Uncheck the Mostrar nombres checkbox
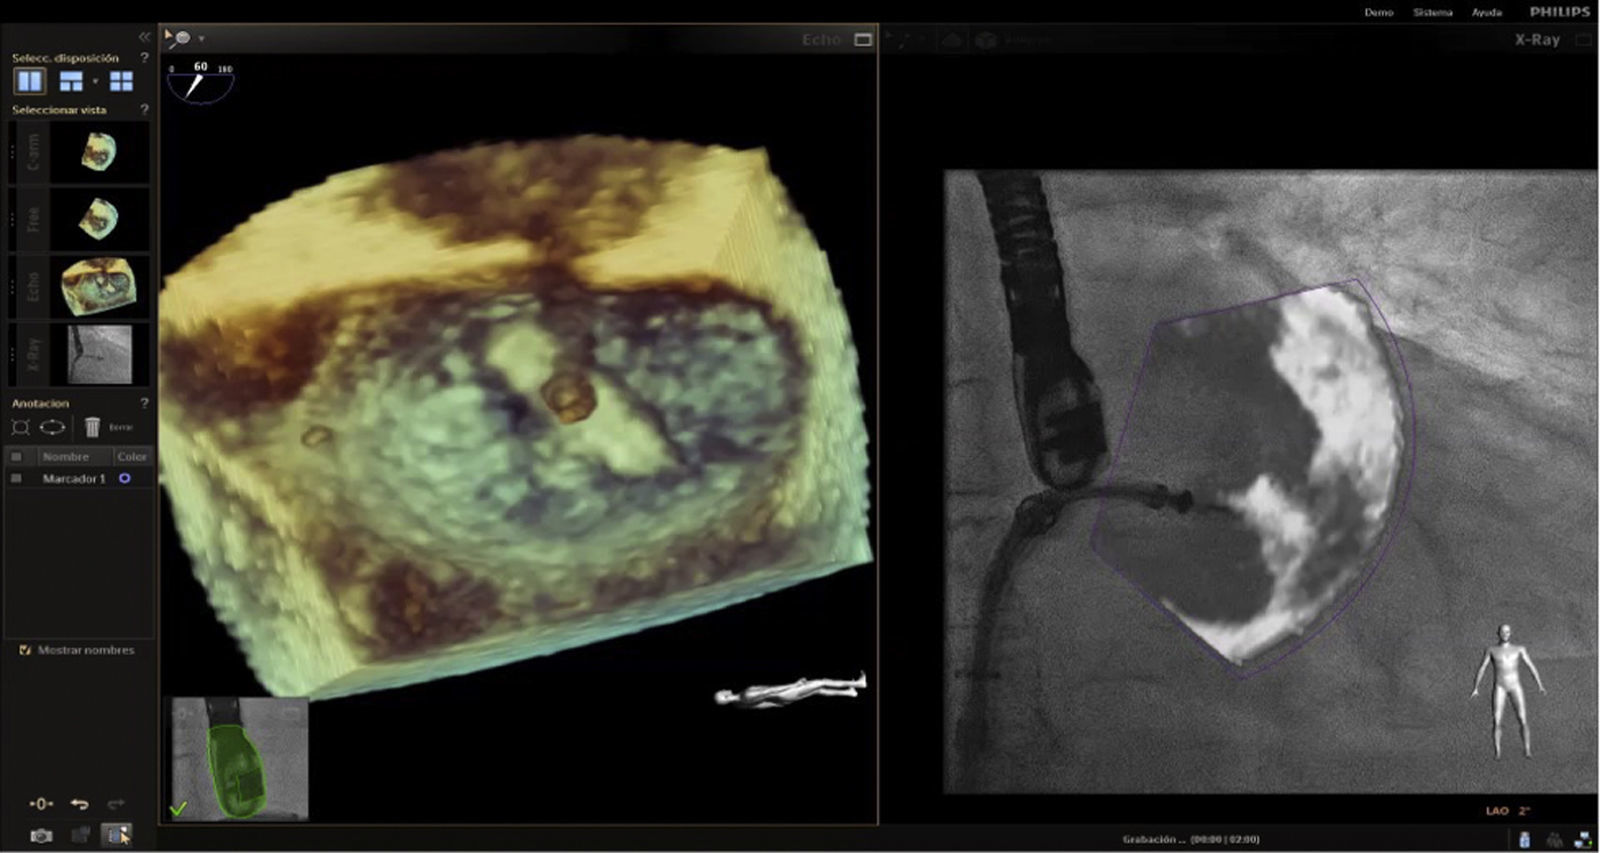 point(25,650)
